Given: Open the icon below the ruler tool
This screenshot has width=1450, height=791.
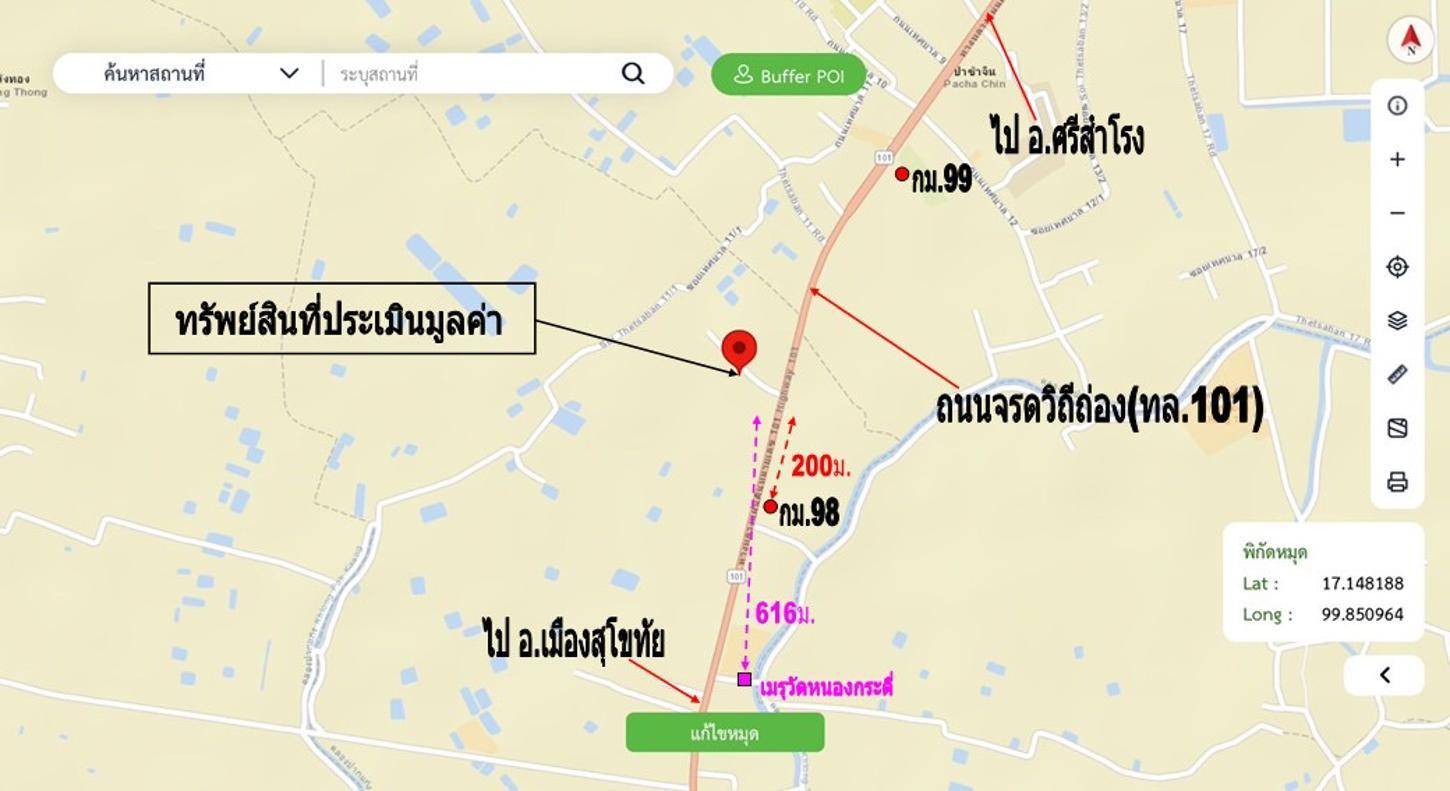Looking at the screenshot, I should click(x=1397, y=428).
